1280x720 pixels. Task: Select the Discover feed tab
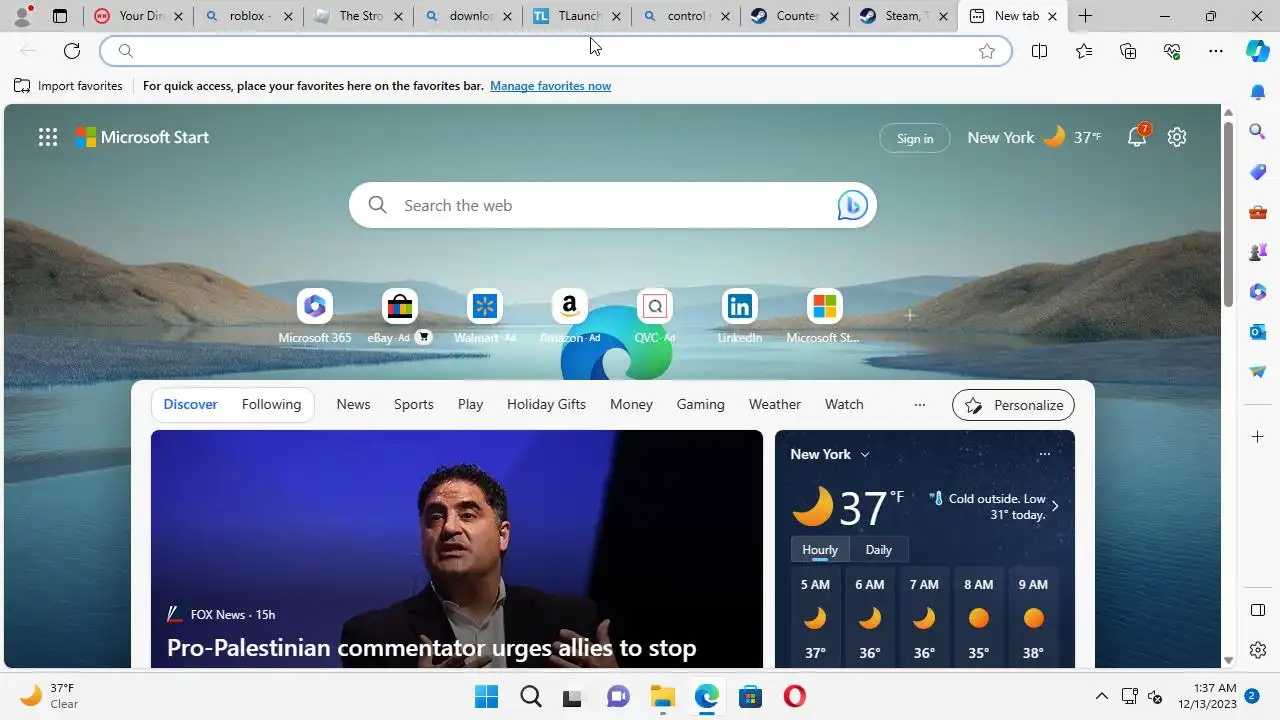[x=191, y=404]
